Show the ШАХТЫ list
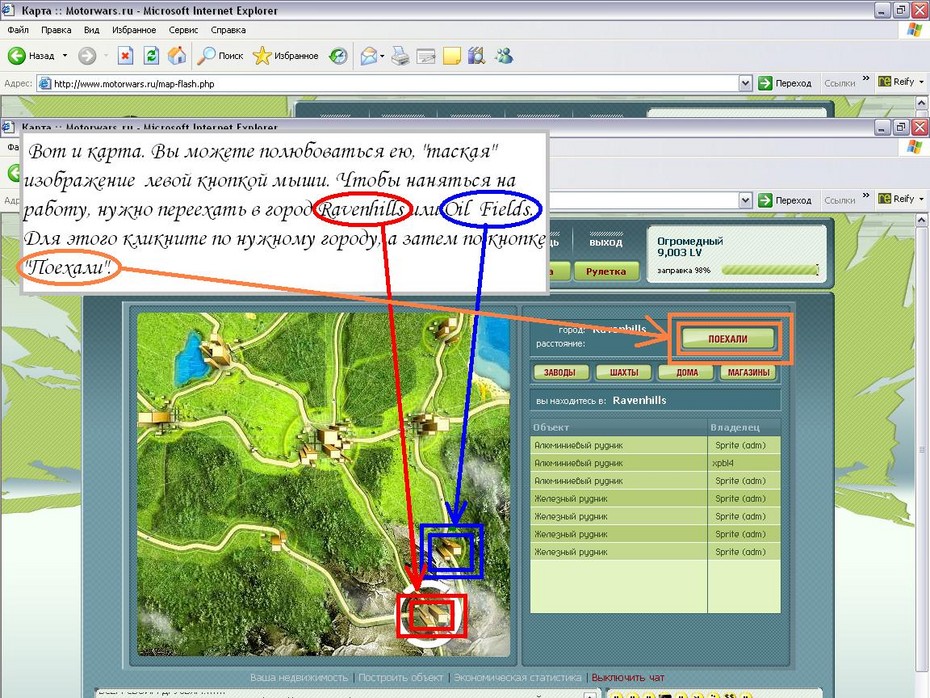The height and width of the screenshot is (698, 930). (624, 372)
